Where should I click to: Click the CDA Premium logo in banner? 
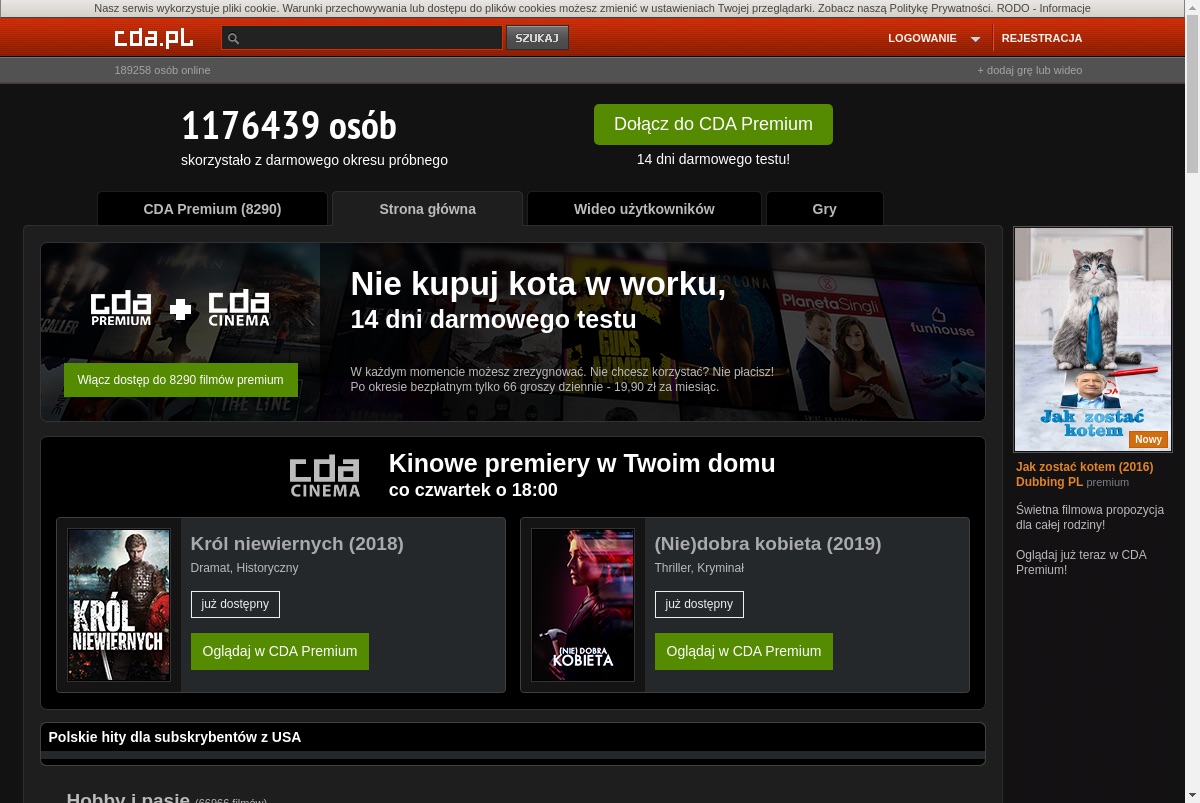[x=121, y=309]
